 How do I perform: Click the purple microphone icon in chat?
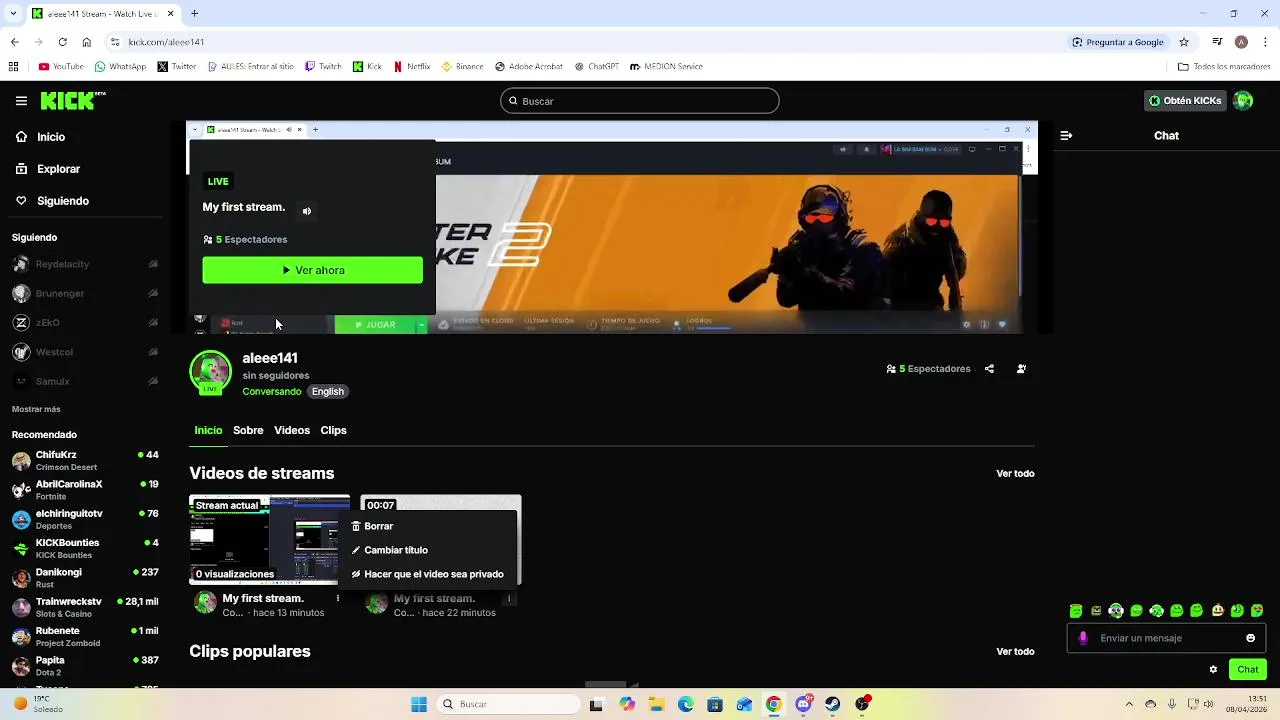tap(1083, 638)
